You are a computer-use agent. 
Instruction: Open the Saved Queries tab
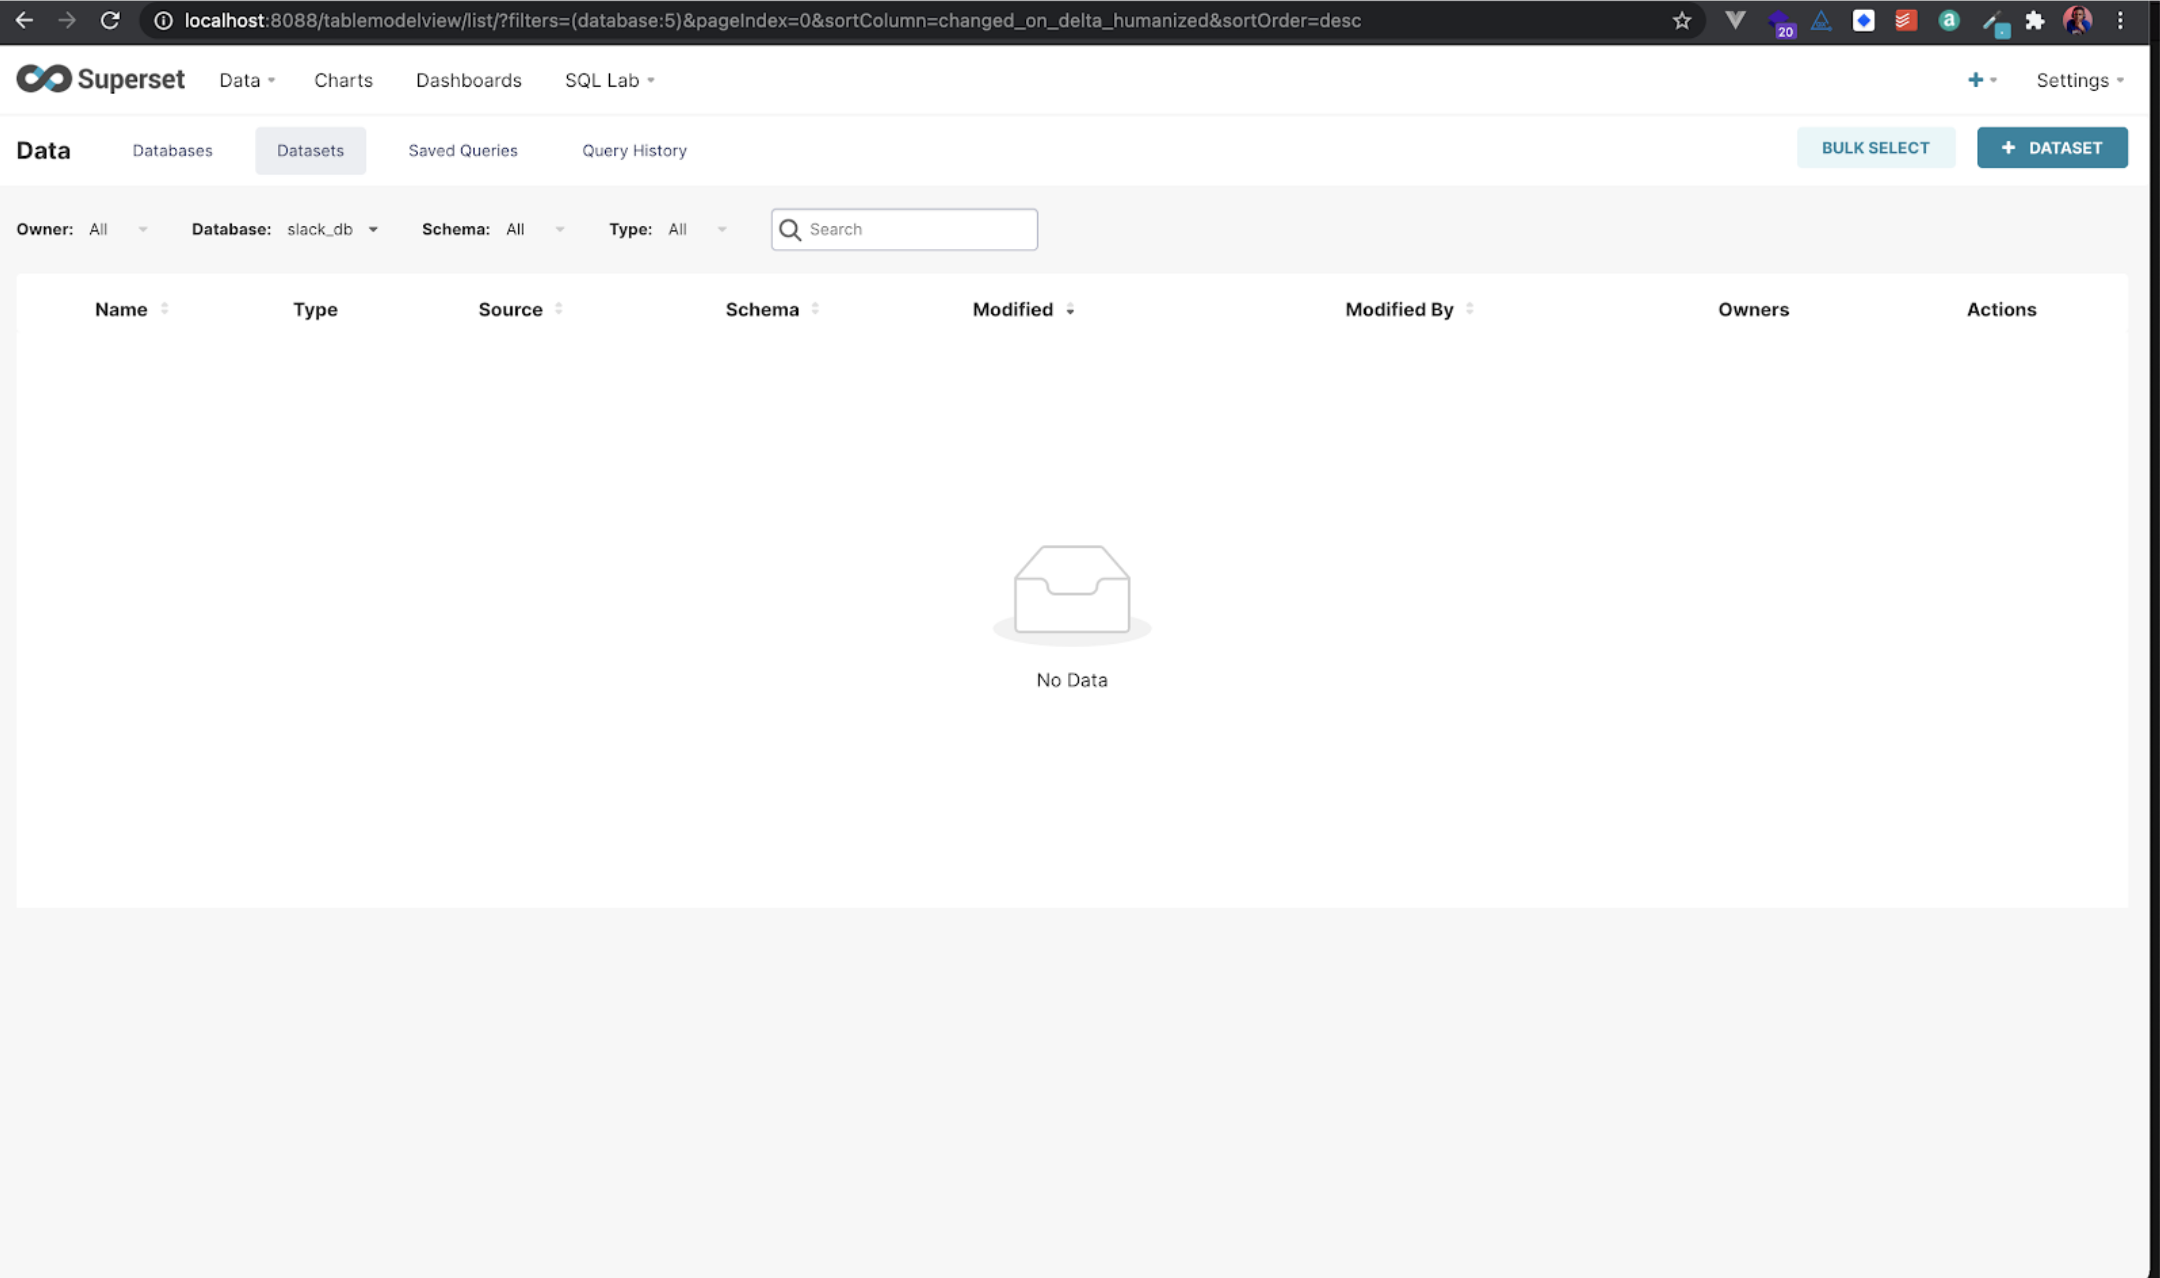pyautogui.click(x=463, y=150)
